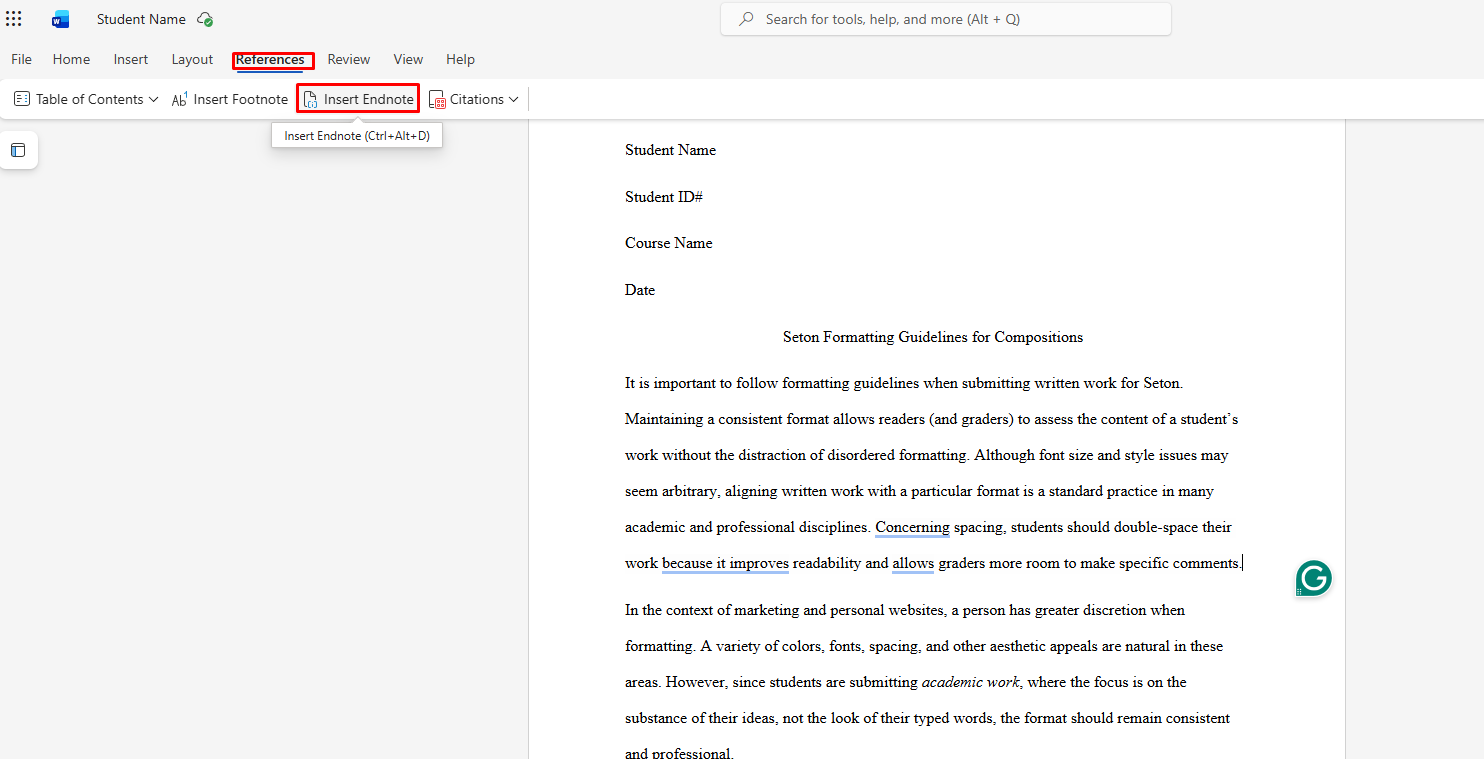The image size is (1484, 759).
Task: Click the Insert Footnote icon
Action: (180, 99)
